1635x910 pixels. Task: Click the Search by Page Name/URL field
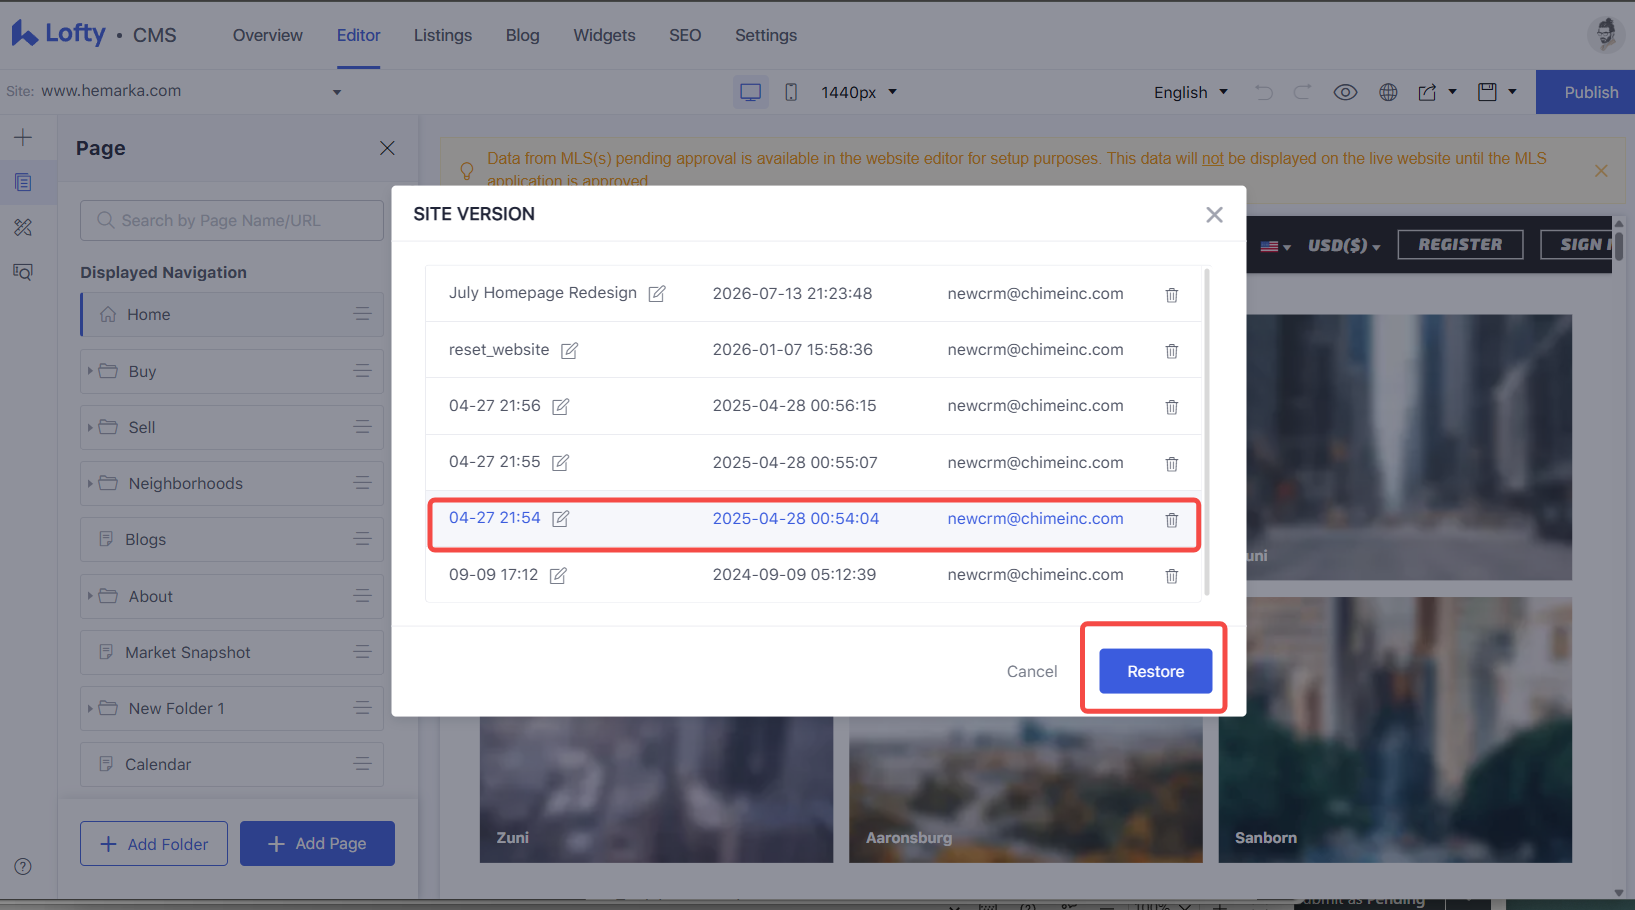click(232, 220)
